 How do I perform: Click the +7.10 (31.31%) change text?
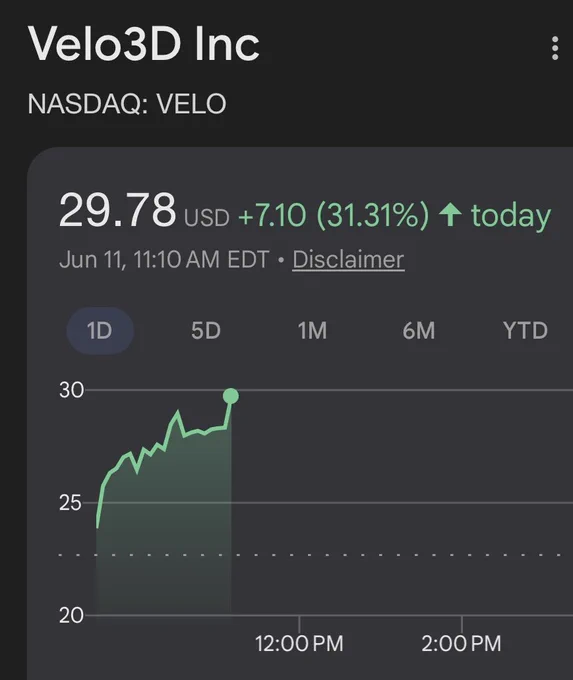tap(333, 215)
